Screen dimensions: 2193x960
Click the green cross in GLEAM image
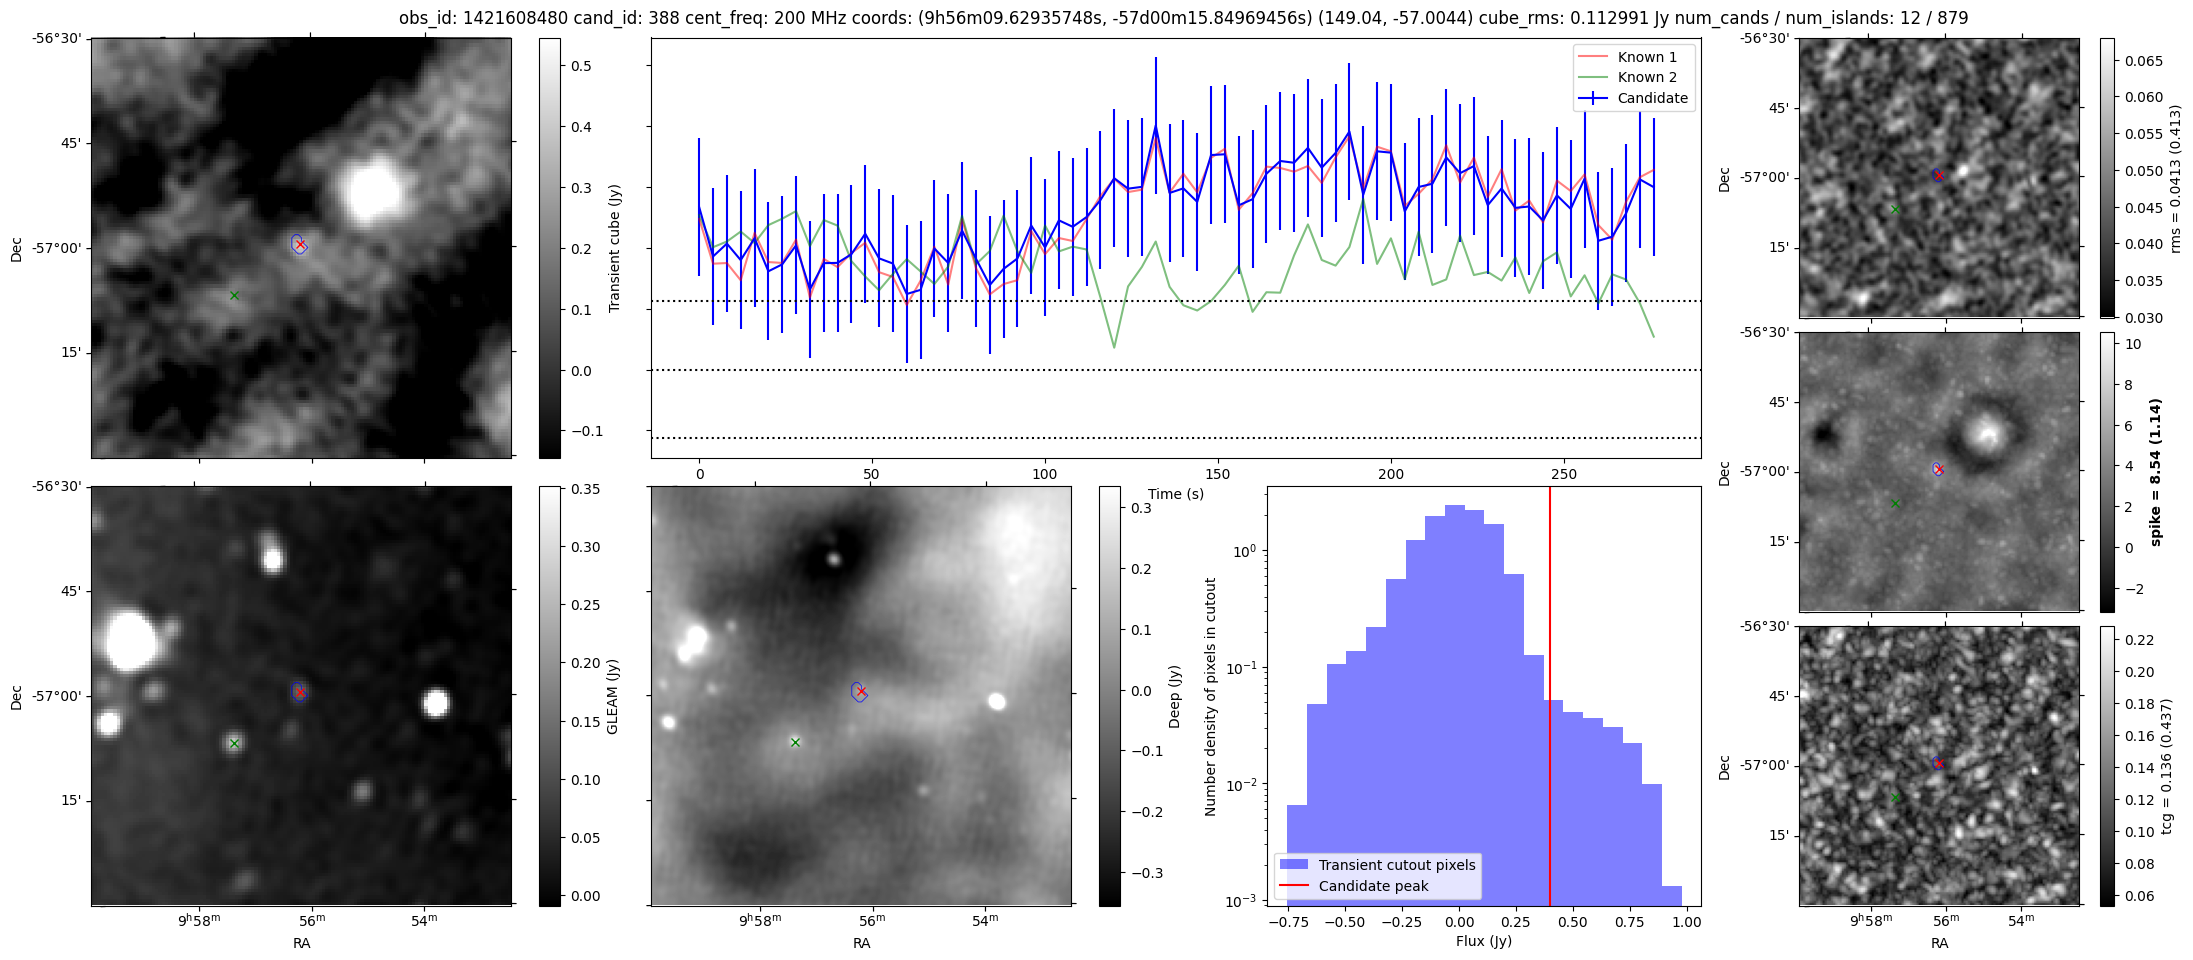coord(234,743)
